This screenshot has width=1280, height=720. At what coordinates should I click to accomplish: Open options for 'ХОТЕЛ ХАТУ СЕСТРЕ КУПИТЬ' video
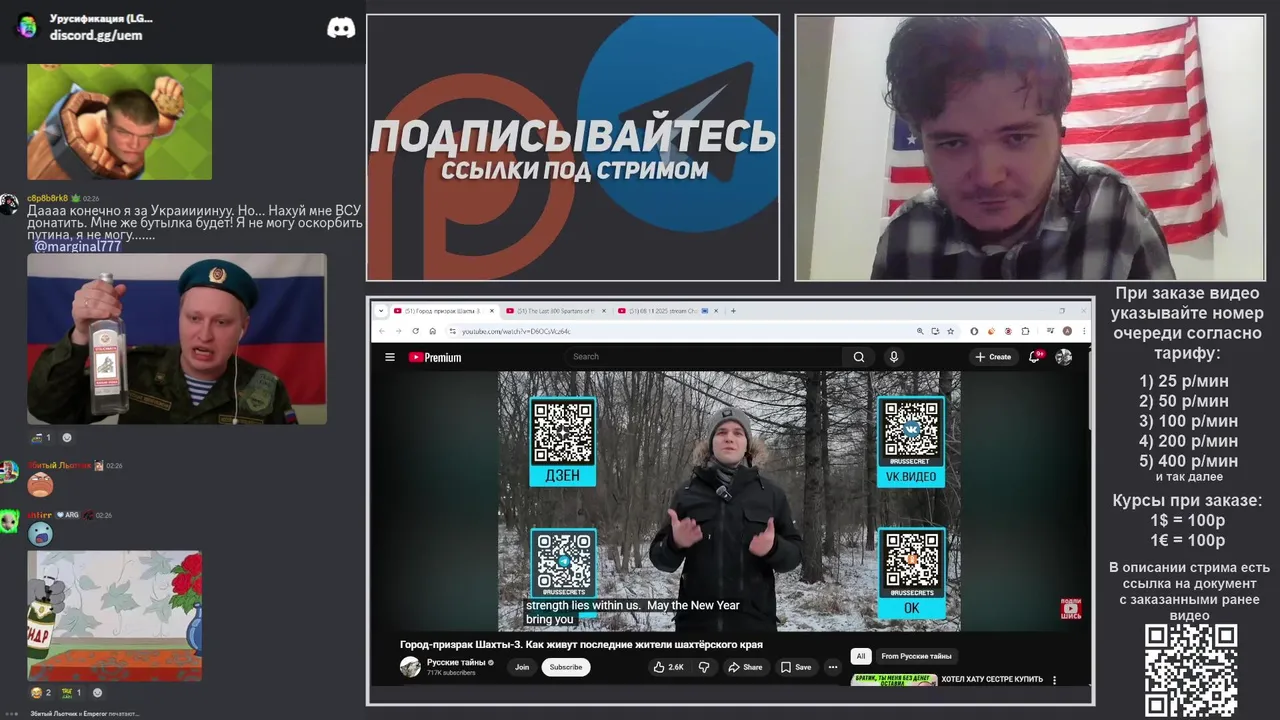click(1054, 680)
